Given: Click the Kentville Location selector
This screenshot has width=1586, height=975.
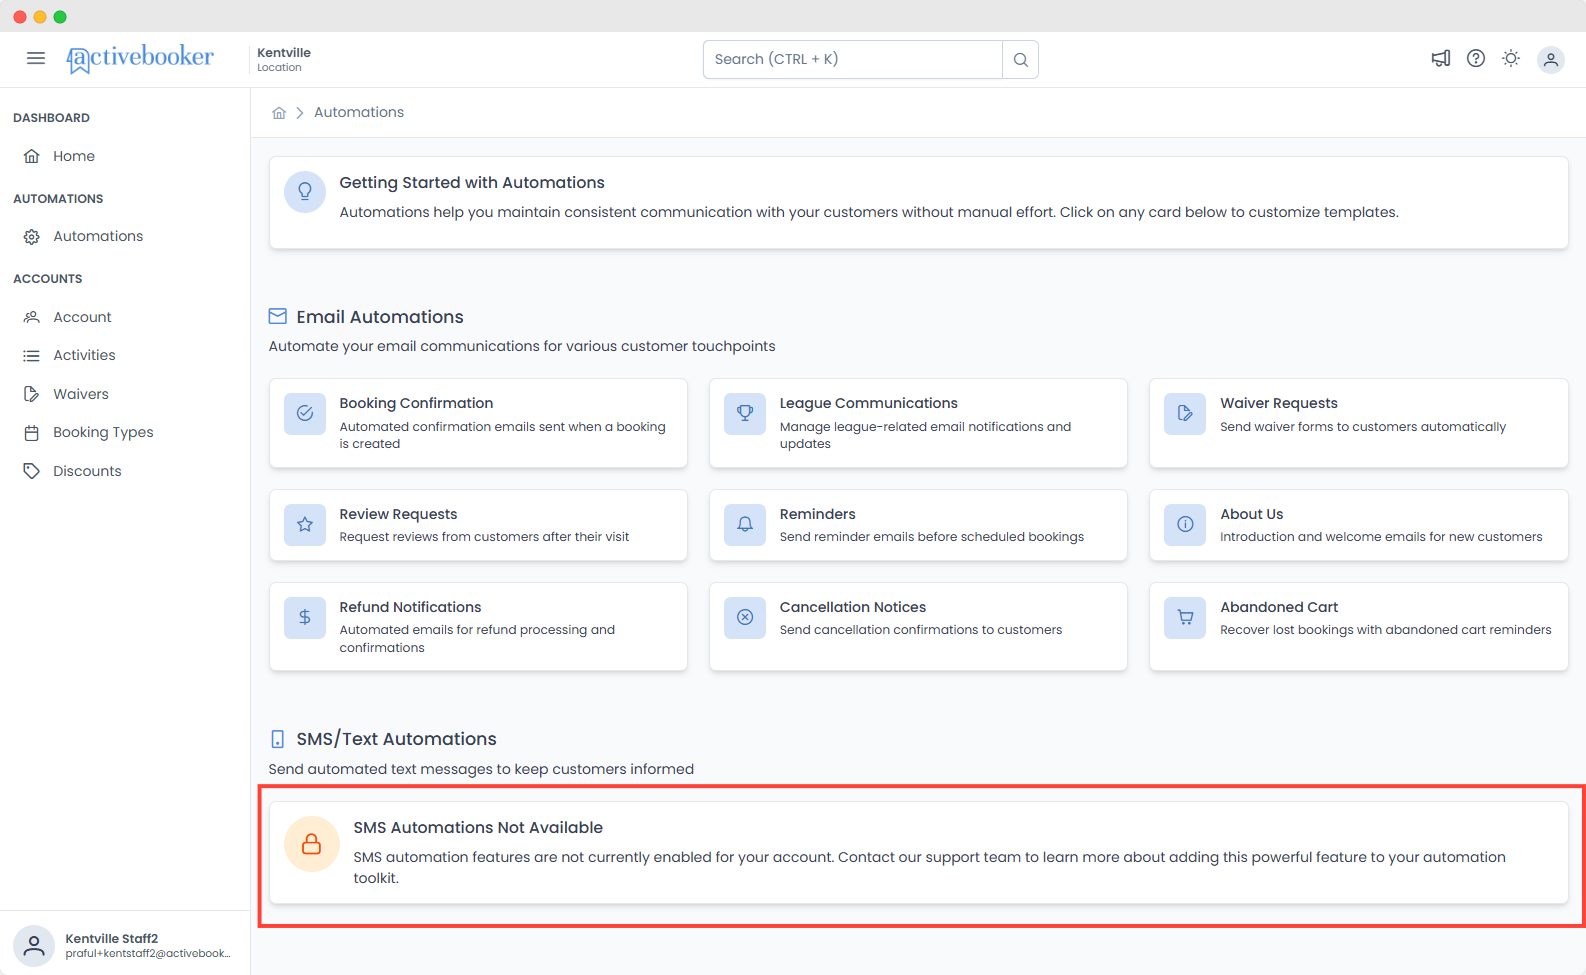Looking at the screenshot, I should [x=284, y=60].
